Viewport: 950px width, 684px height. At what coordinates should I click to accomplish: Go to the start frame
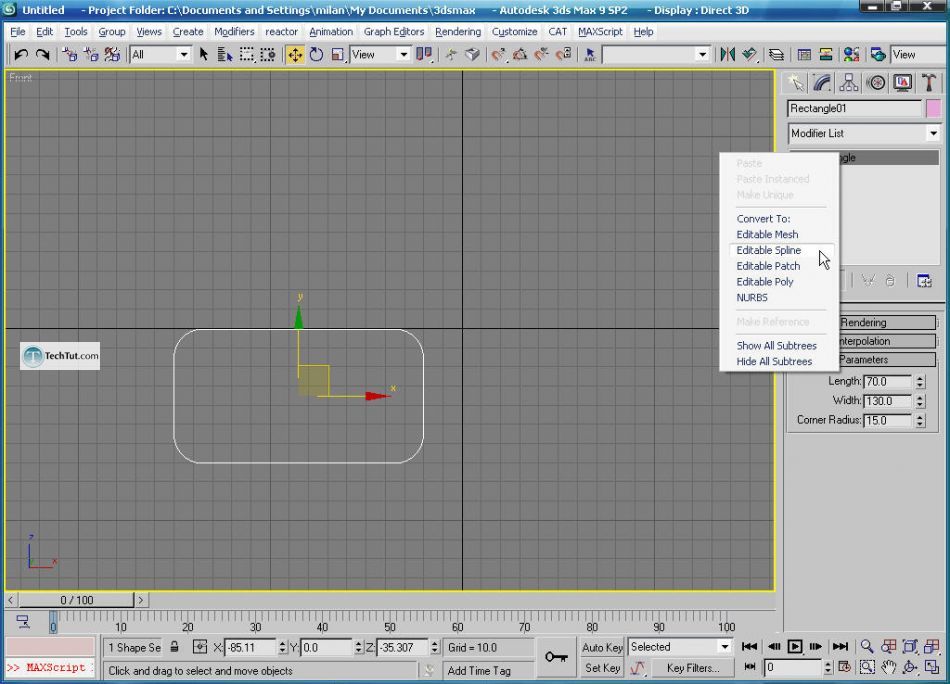pos(749,647)
